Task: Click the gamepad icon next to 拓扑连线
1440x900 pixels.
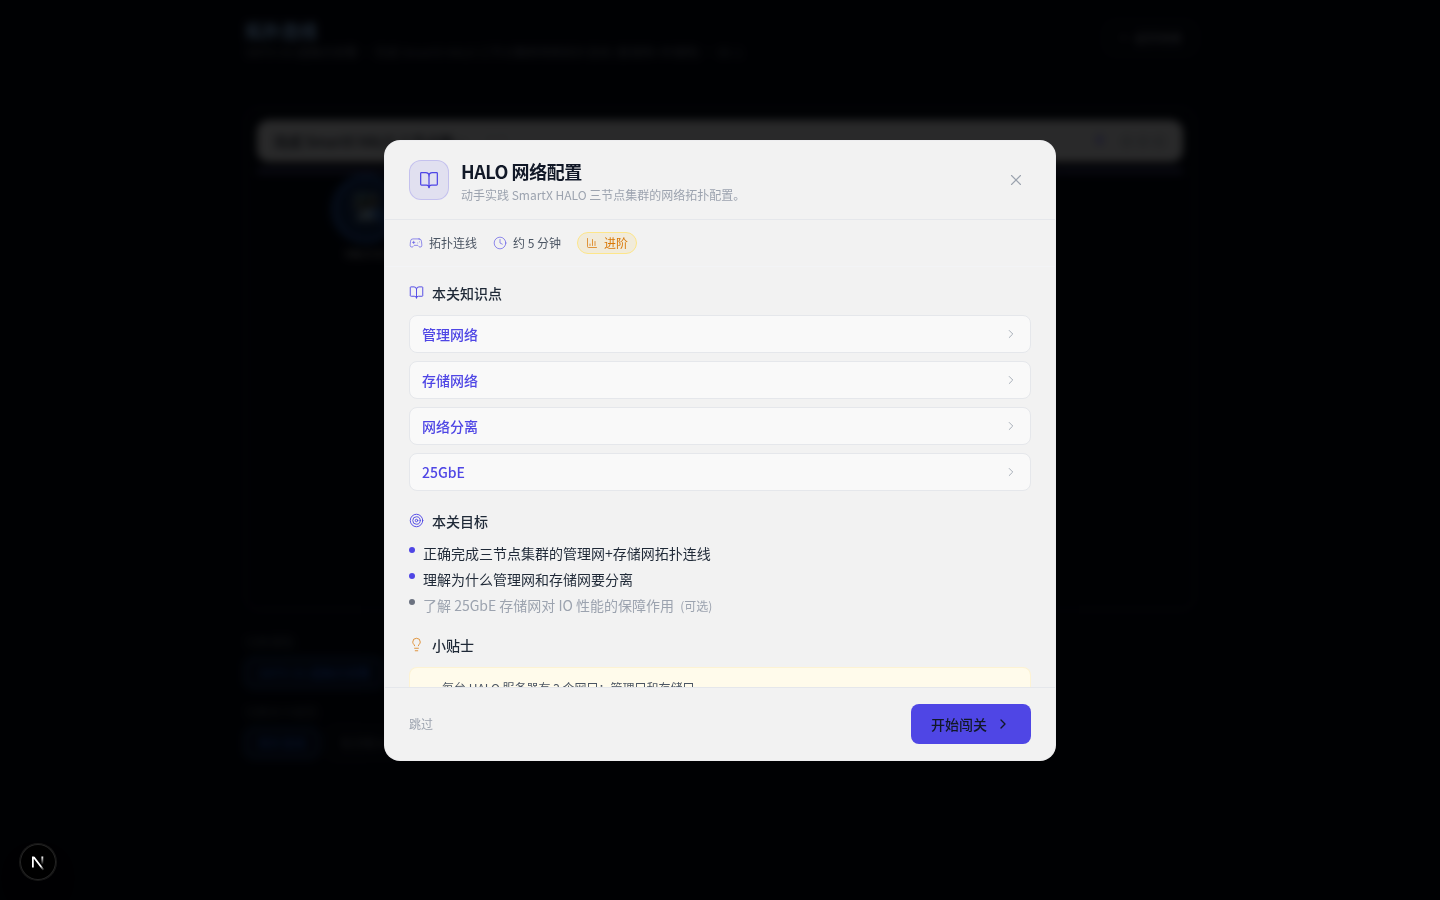Action: [416, 243]
